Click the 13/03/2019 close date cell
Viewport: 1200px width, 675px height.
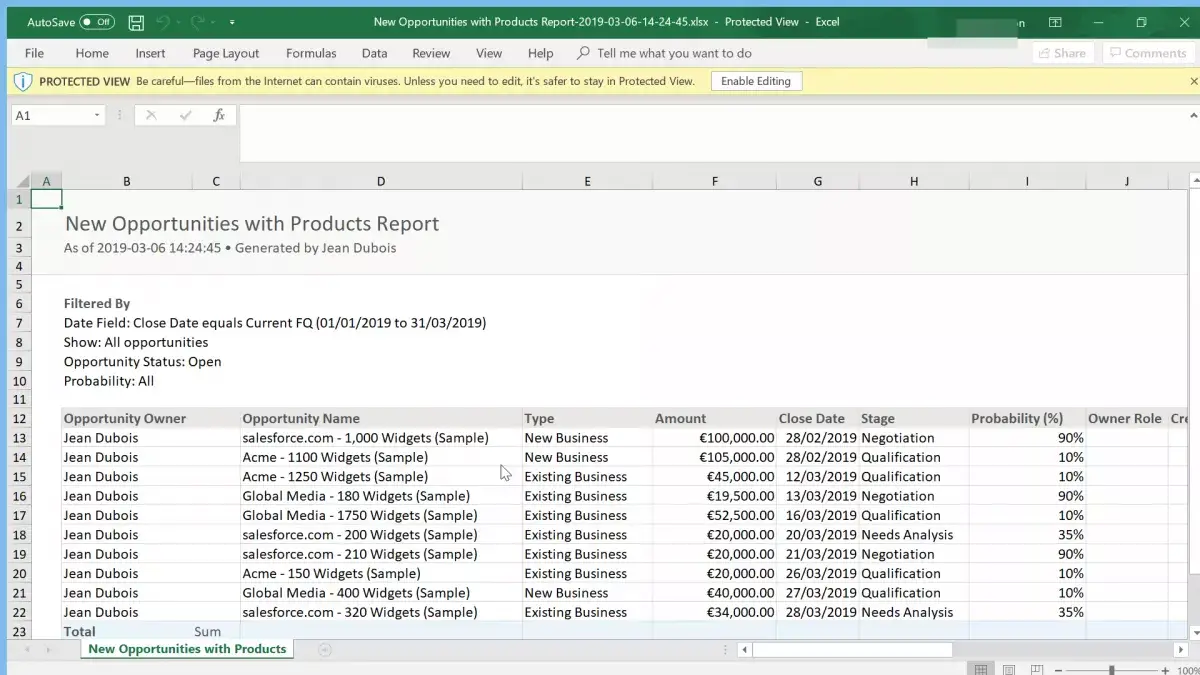[818, 496]
